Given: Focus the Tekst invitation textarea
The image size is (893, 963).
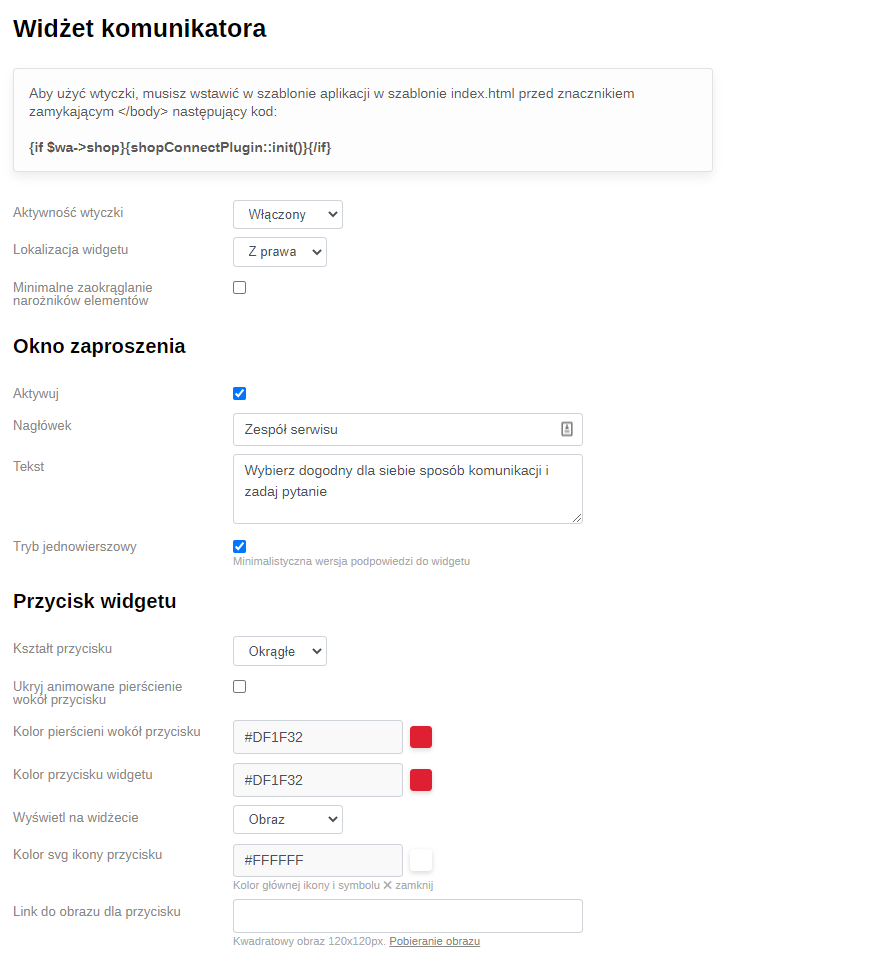Looking at the screenshot, I should click(407, 489).
